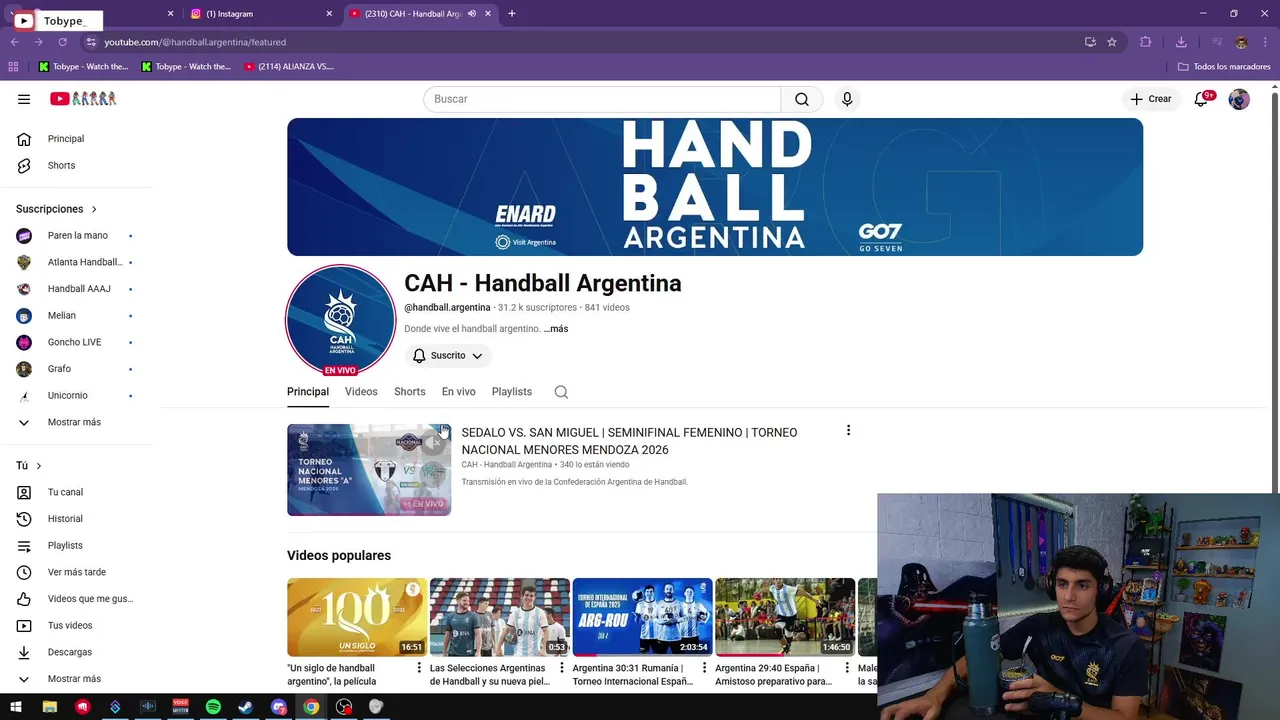The width and height of the screenshot is (1280, 720).
Task: Expand Suscripciones section chevron
Action: click(x=94, y=209)
